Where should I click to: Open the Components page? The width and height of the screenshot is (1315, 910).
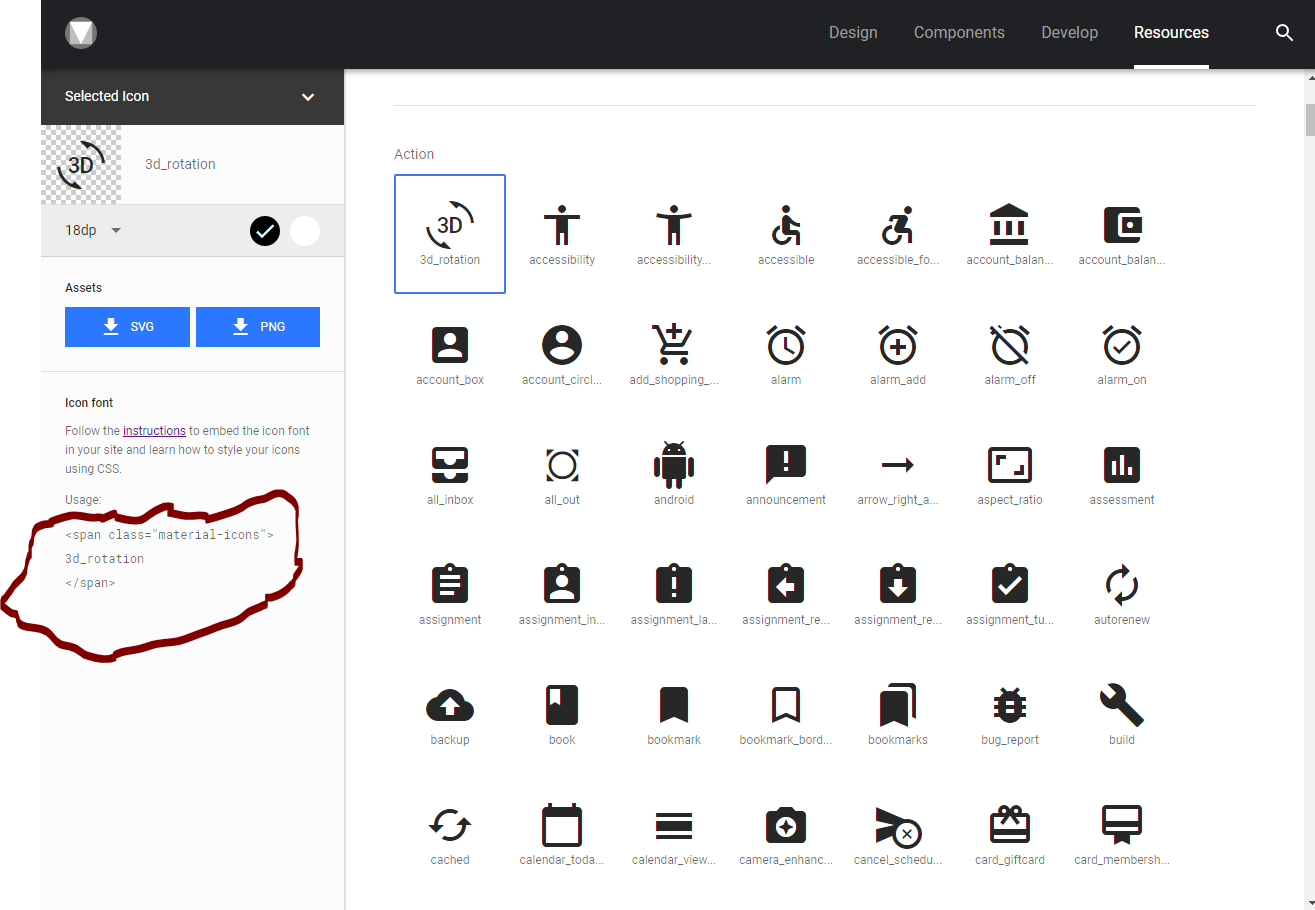point(959,32)
